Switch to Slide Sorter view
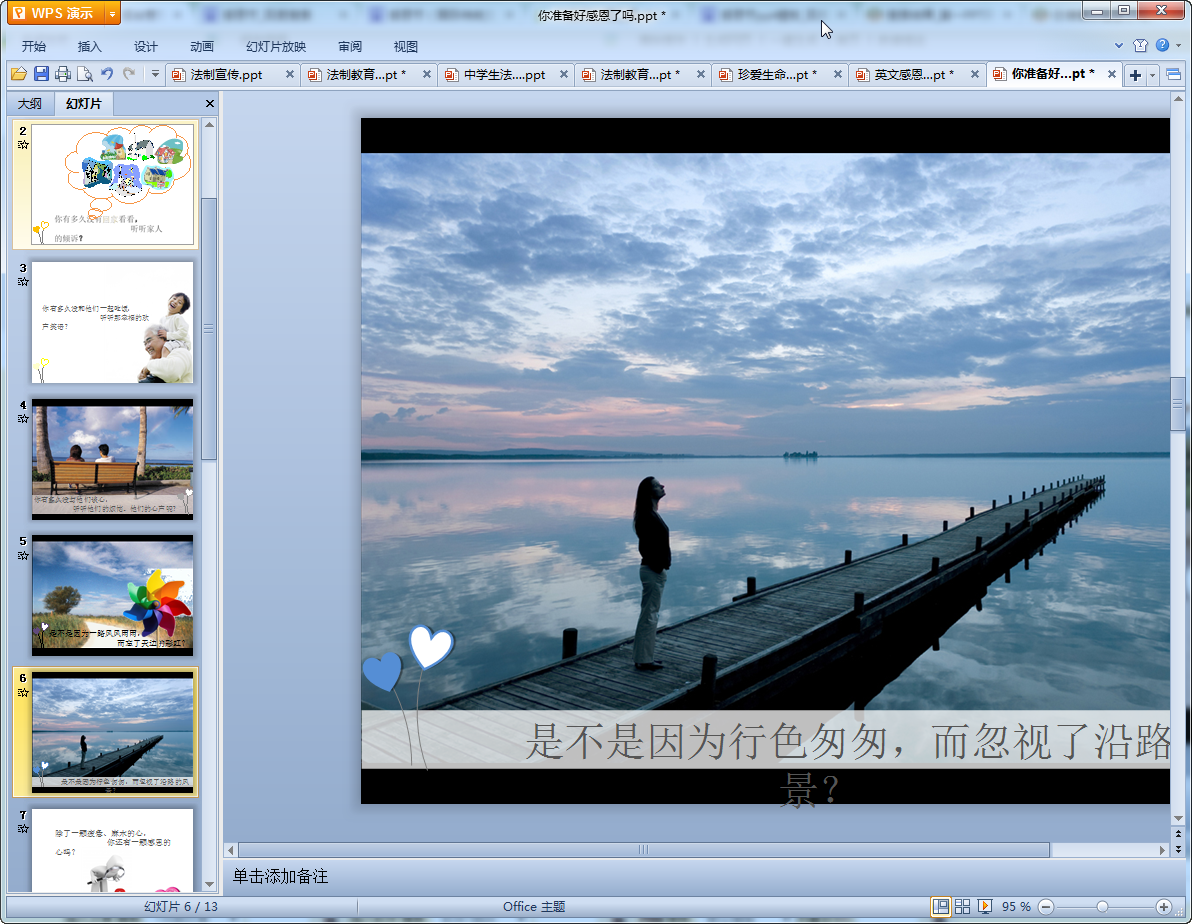The image size is (1192, 924). coord(963,906)
